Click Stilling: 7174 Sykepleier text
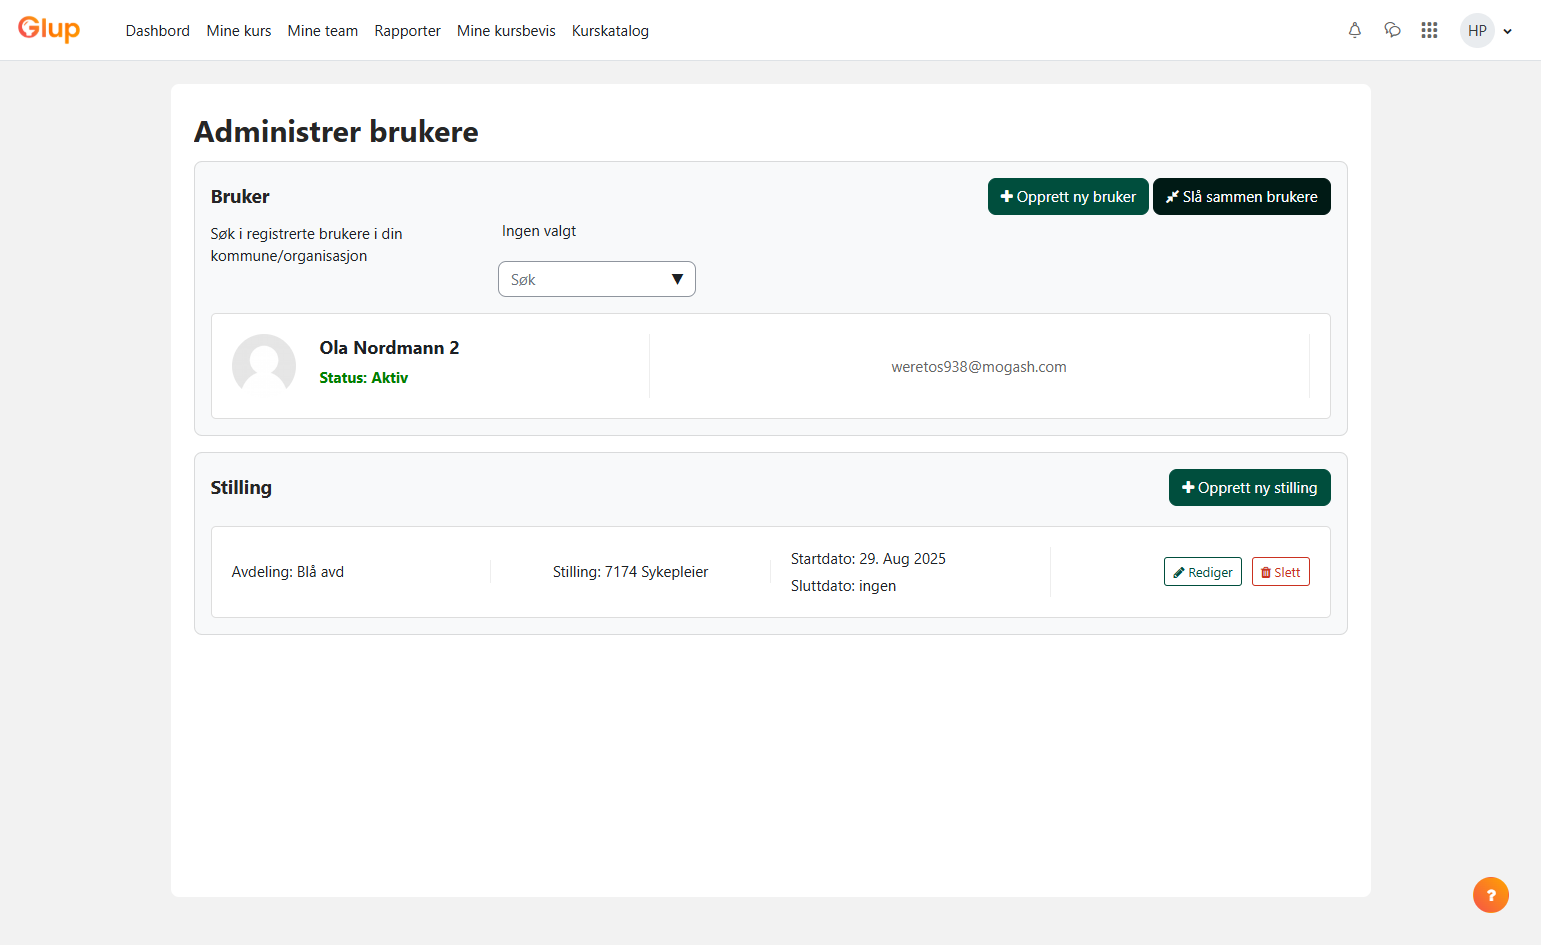The image size is (1541, 945). 630,572
